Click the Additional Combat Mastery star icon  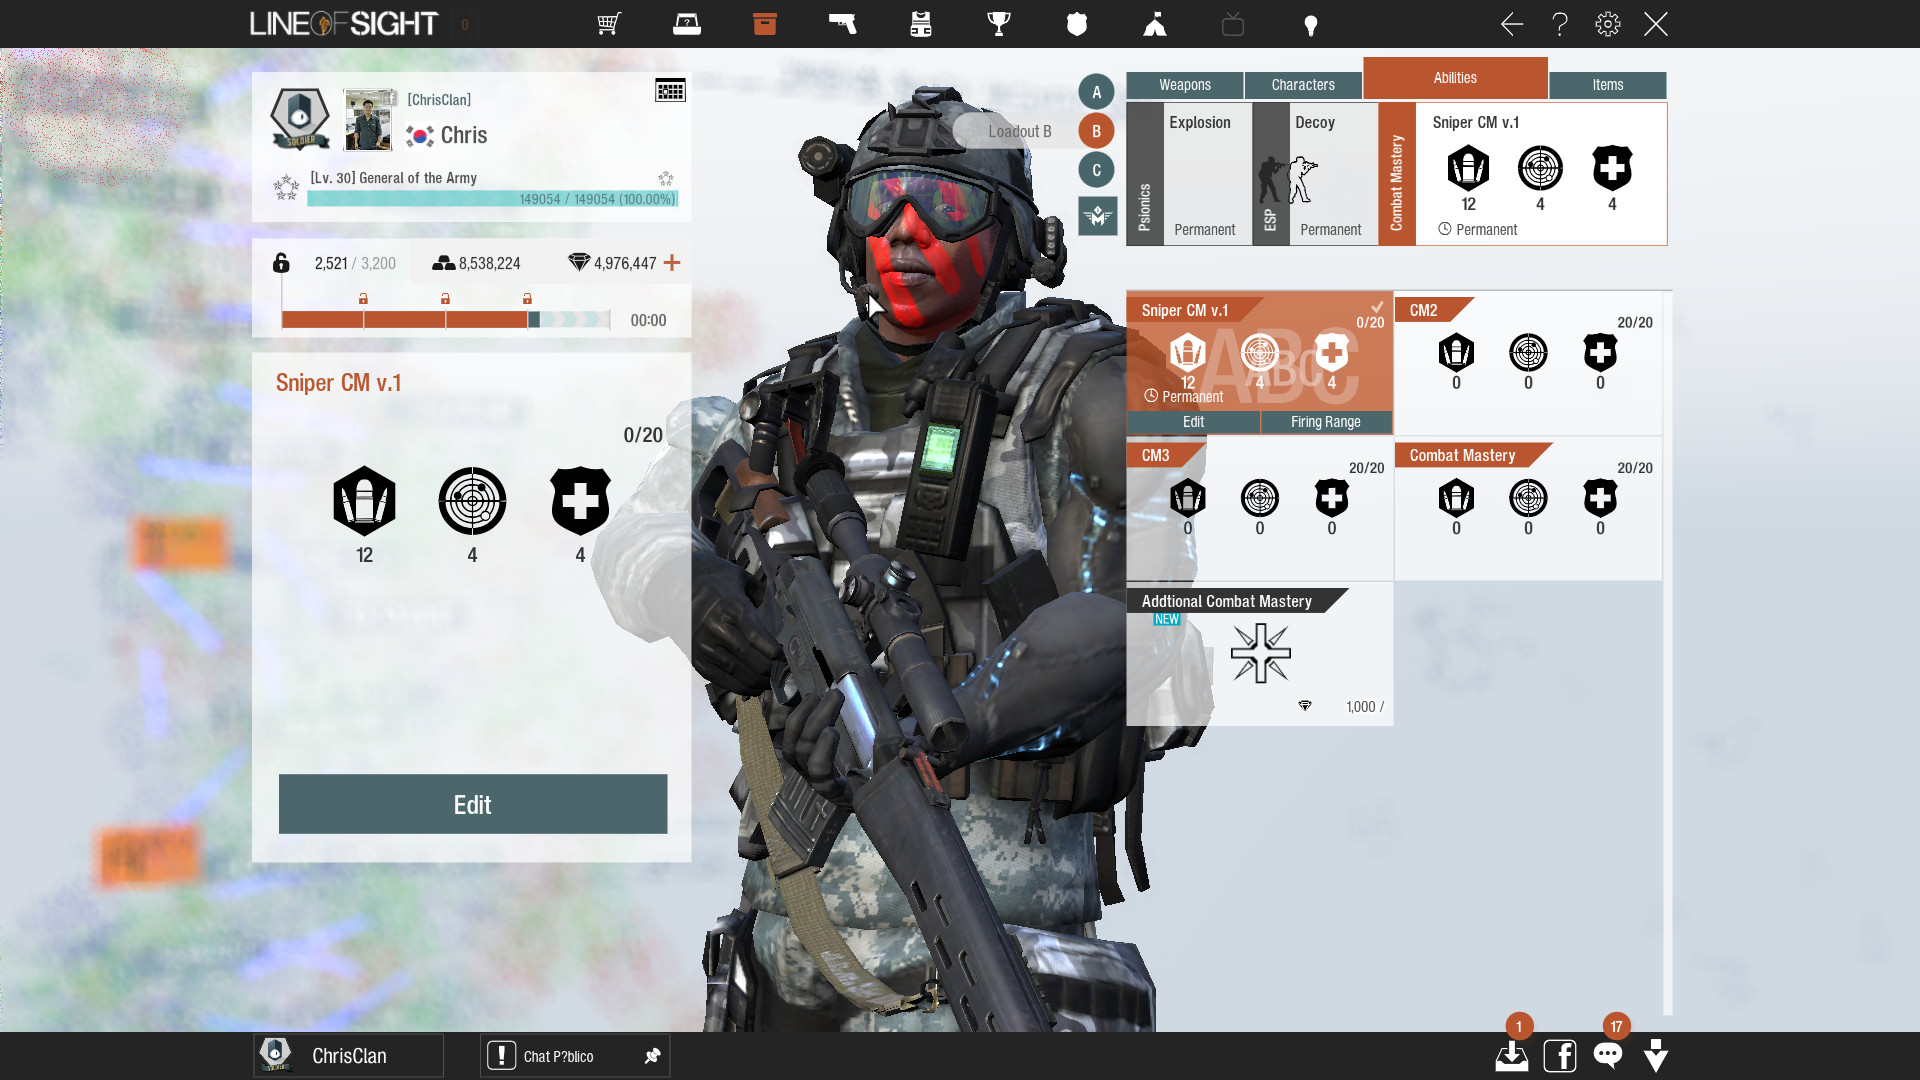pos(1259,657)
